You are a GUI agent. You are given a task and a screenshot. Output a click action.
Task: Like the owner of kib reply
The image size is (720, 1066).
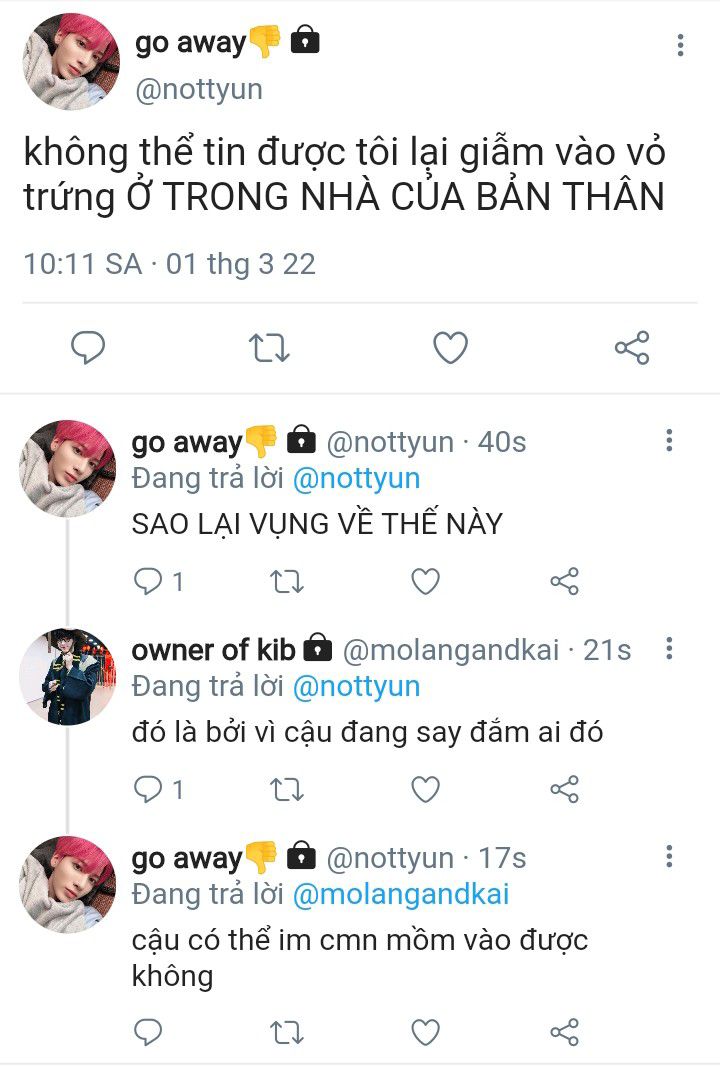[x=426, y=789]
